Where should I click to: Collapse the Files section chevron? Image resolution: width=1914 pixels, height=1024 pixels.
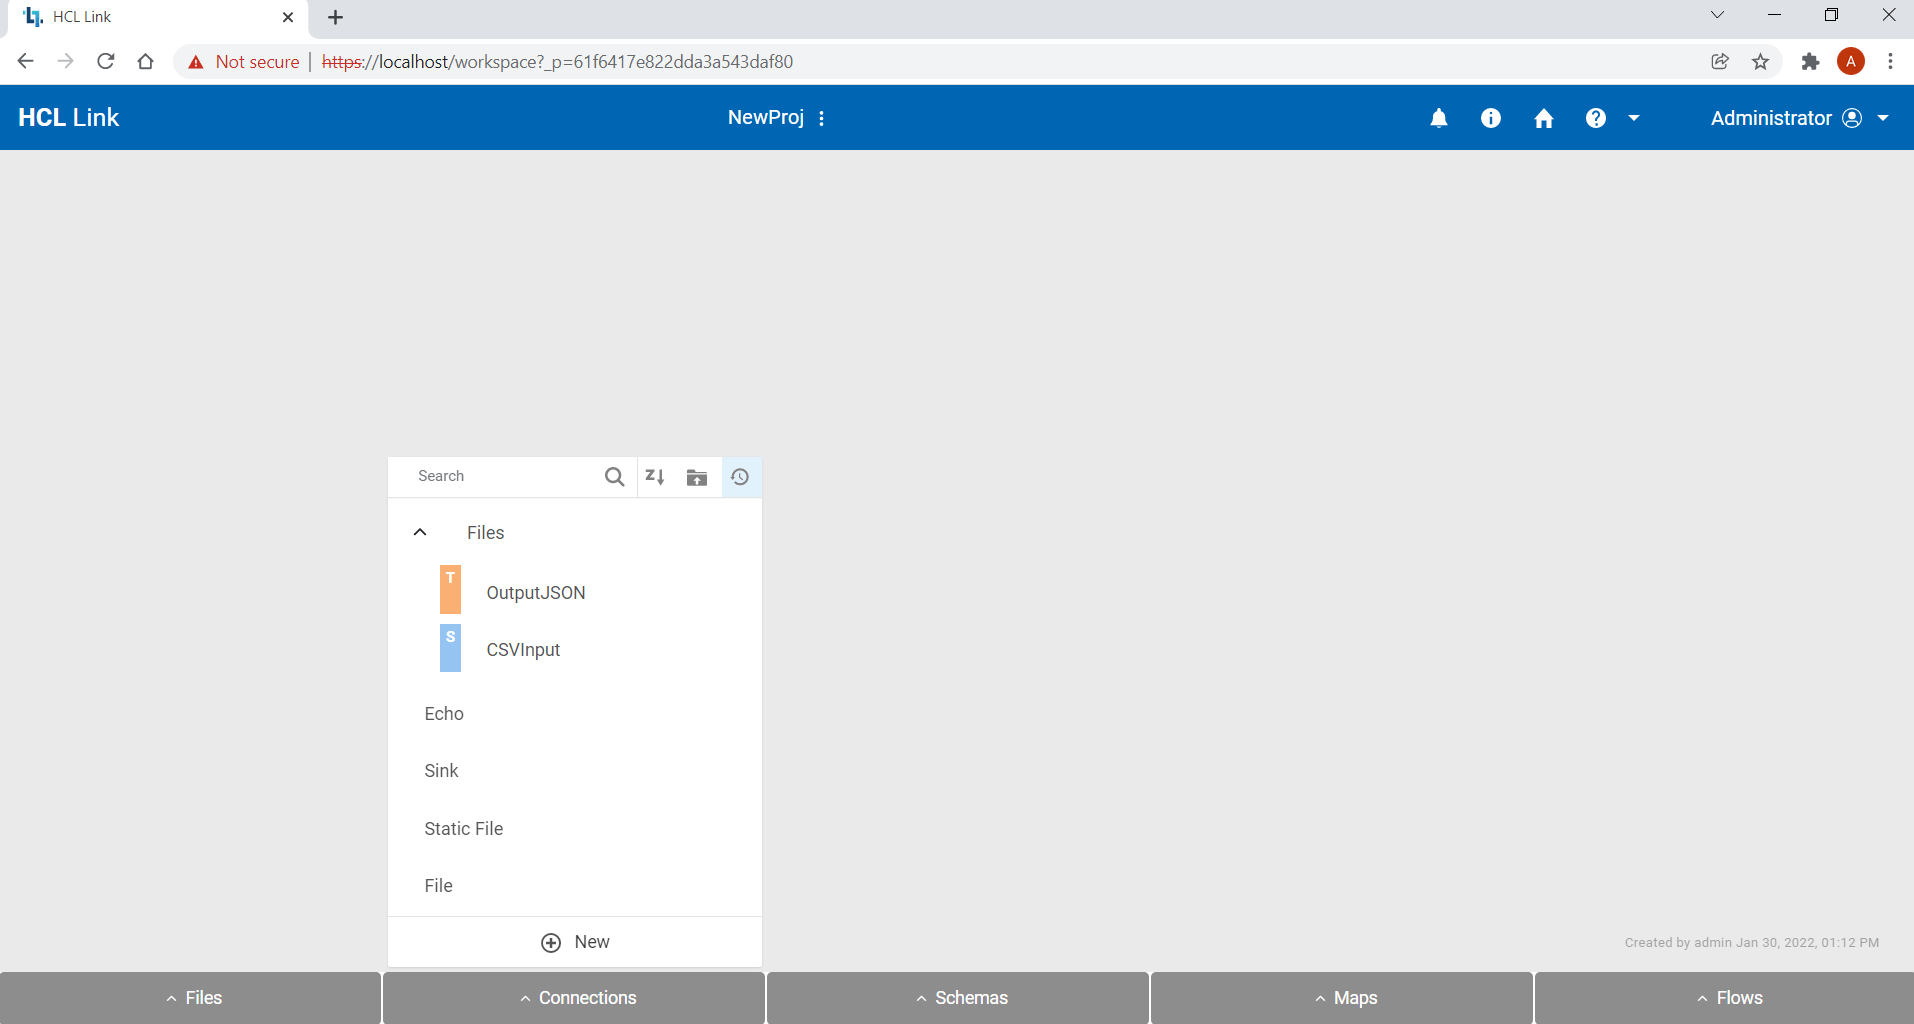[419, 531]
